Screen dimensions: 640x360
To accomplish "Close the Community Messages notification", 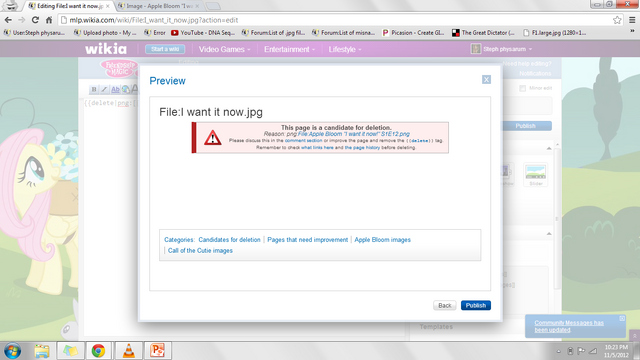I will click(622, 318).
